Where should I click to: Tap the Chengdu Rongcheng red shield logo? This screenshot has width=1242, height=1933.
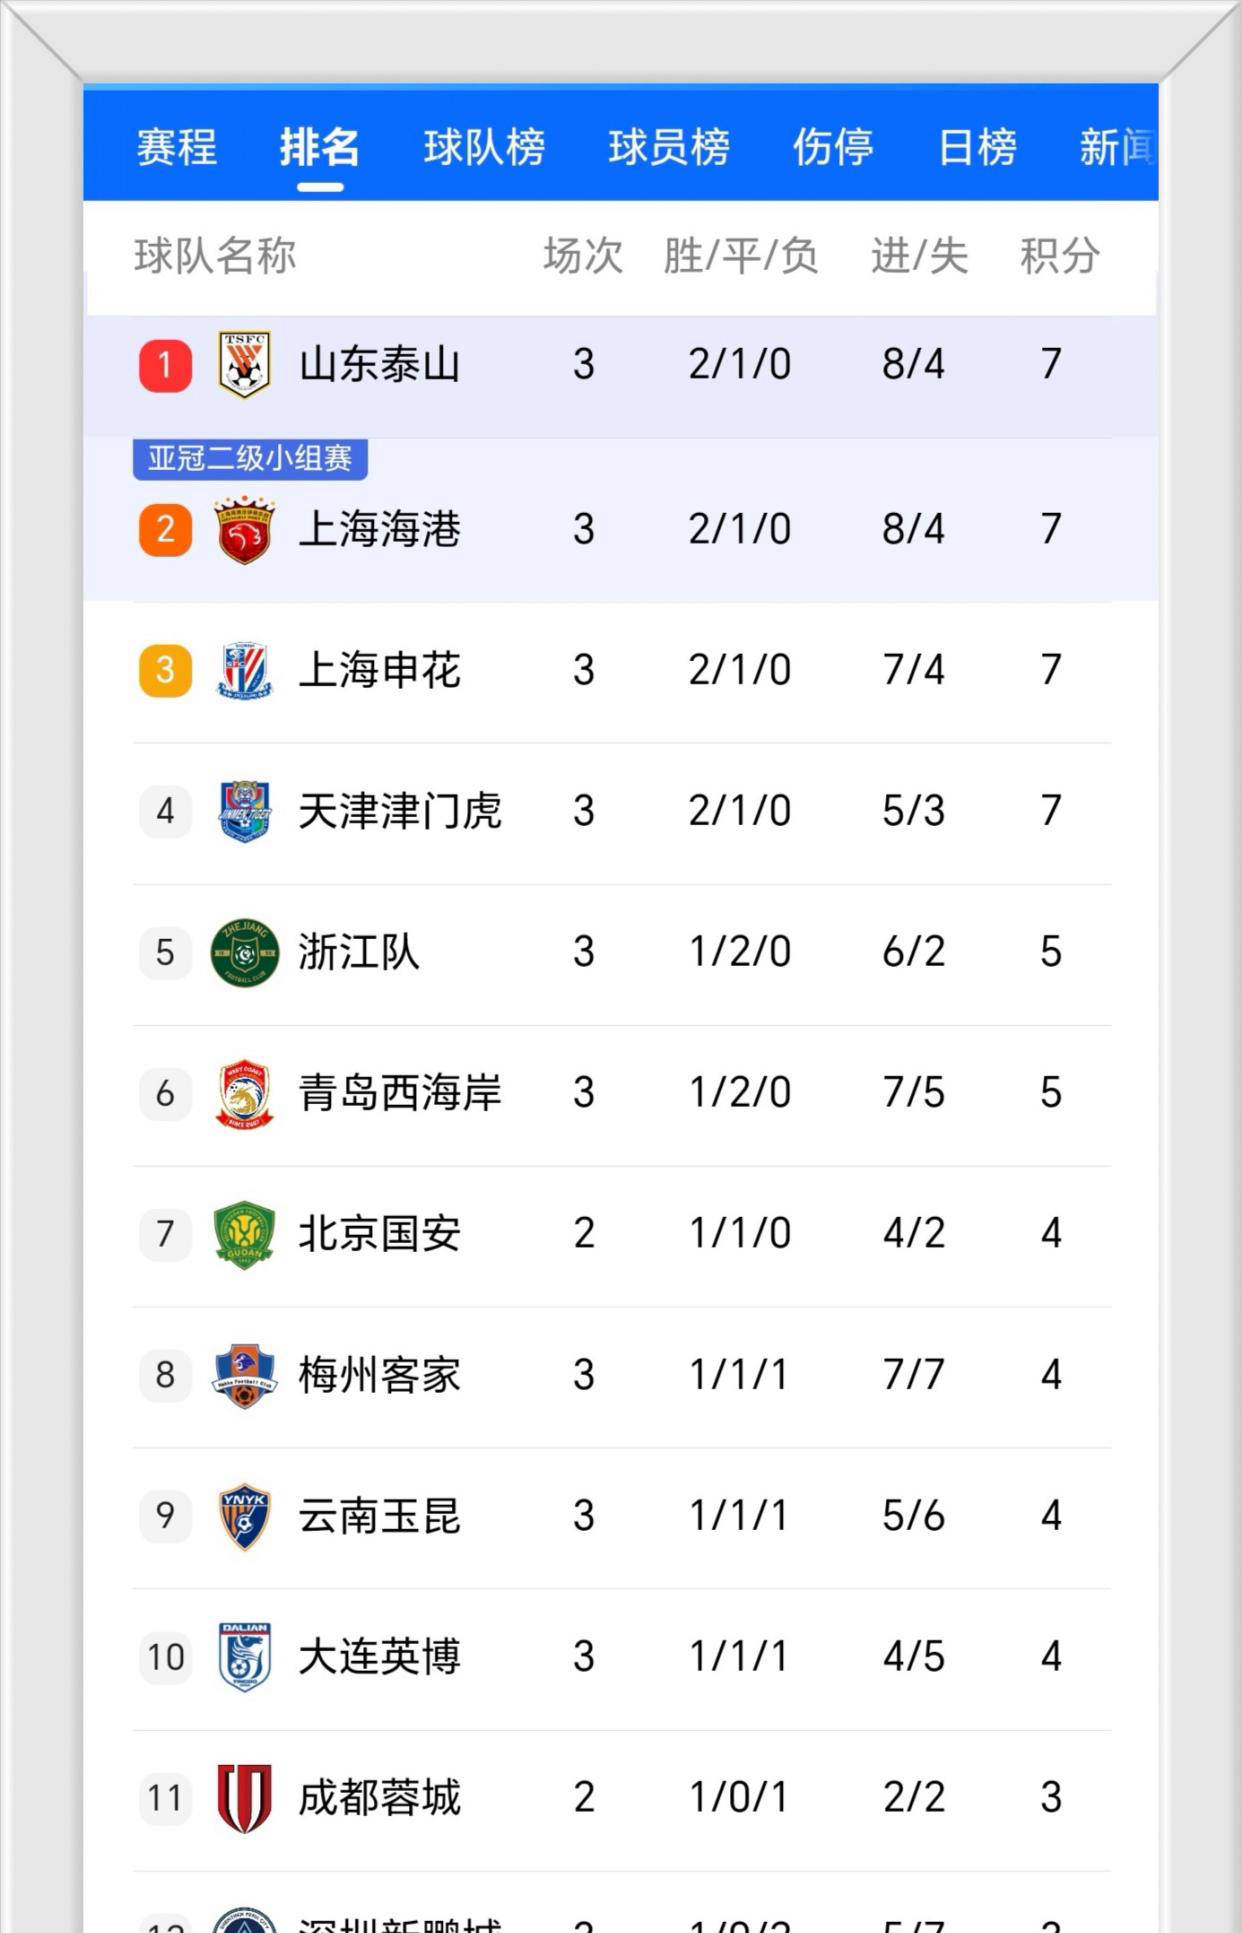pyautogui.click(x=245, y=1798)
